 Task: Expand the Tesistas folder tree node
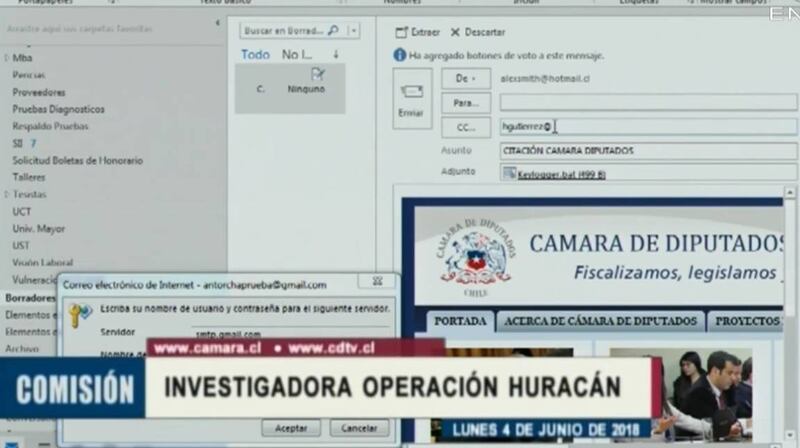pos(7,194)
